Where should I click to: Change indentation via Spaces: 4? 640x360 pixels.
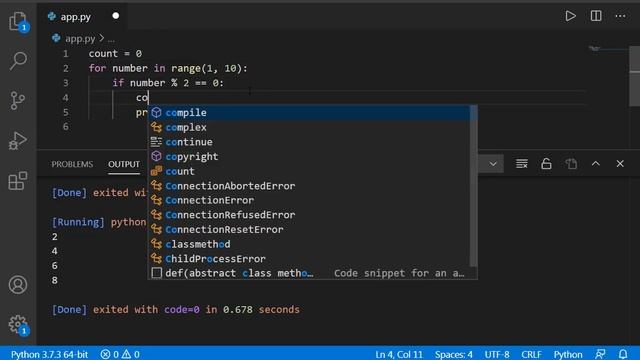tap(453, 354)
